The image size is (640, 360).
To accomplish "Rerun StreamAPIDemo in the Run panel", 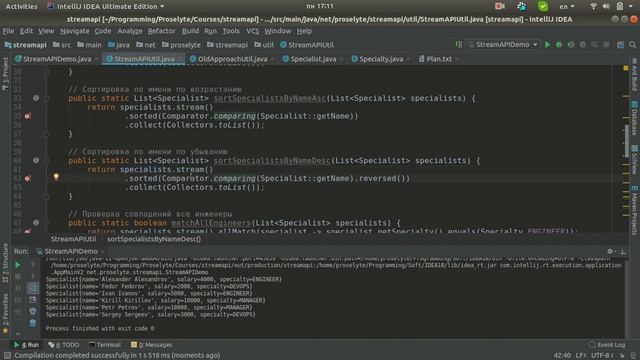I will pyautogui.click(x=18, y=265).
